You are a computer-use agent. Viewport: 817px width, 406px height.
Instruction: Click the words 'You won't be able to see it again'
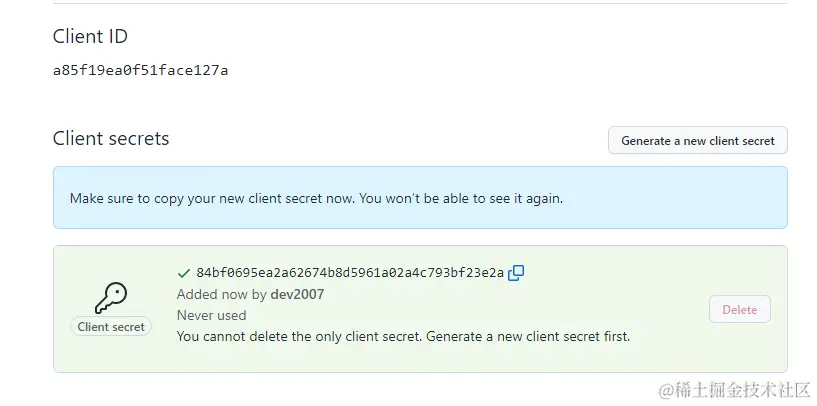[x=461, y=198]
